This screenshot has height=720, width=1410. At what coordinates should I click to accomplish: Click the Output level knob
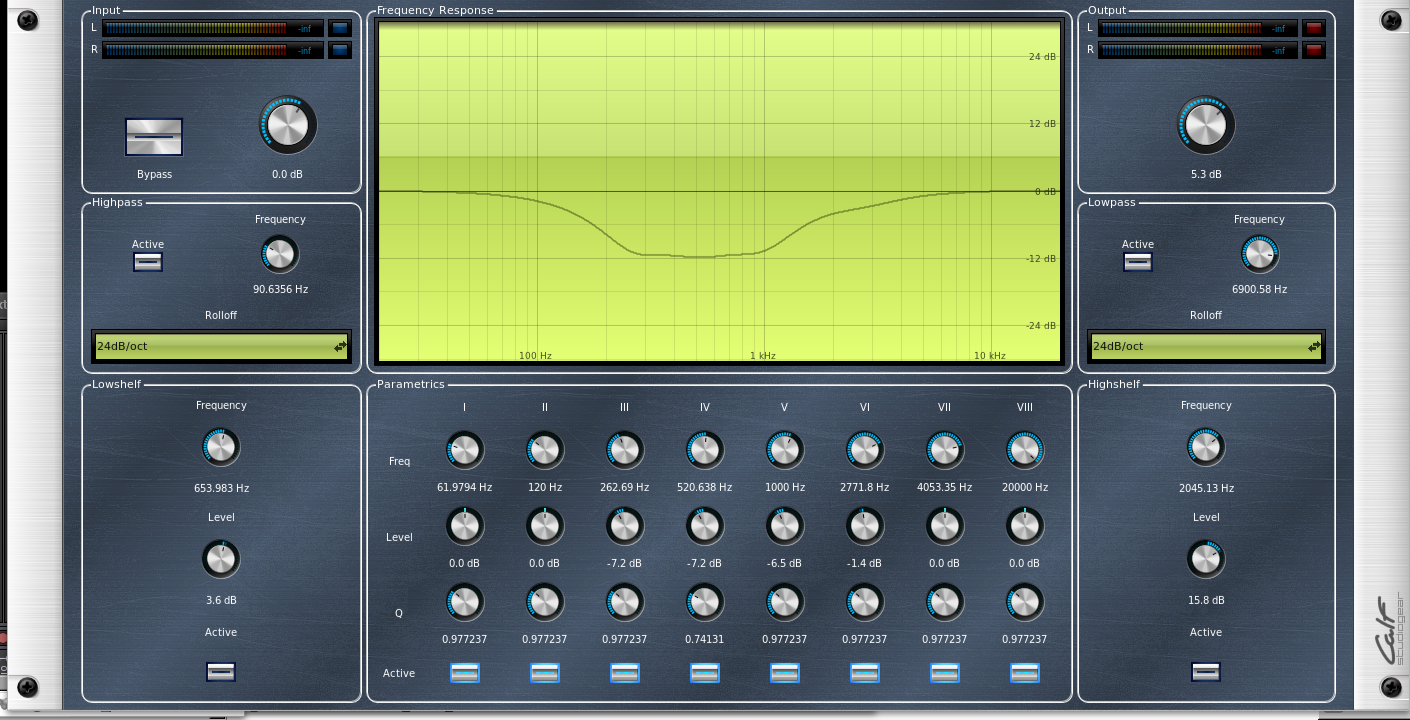(x=1206, y=126)
